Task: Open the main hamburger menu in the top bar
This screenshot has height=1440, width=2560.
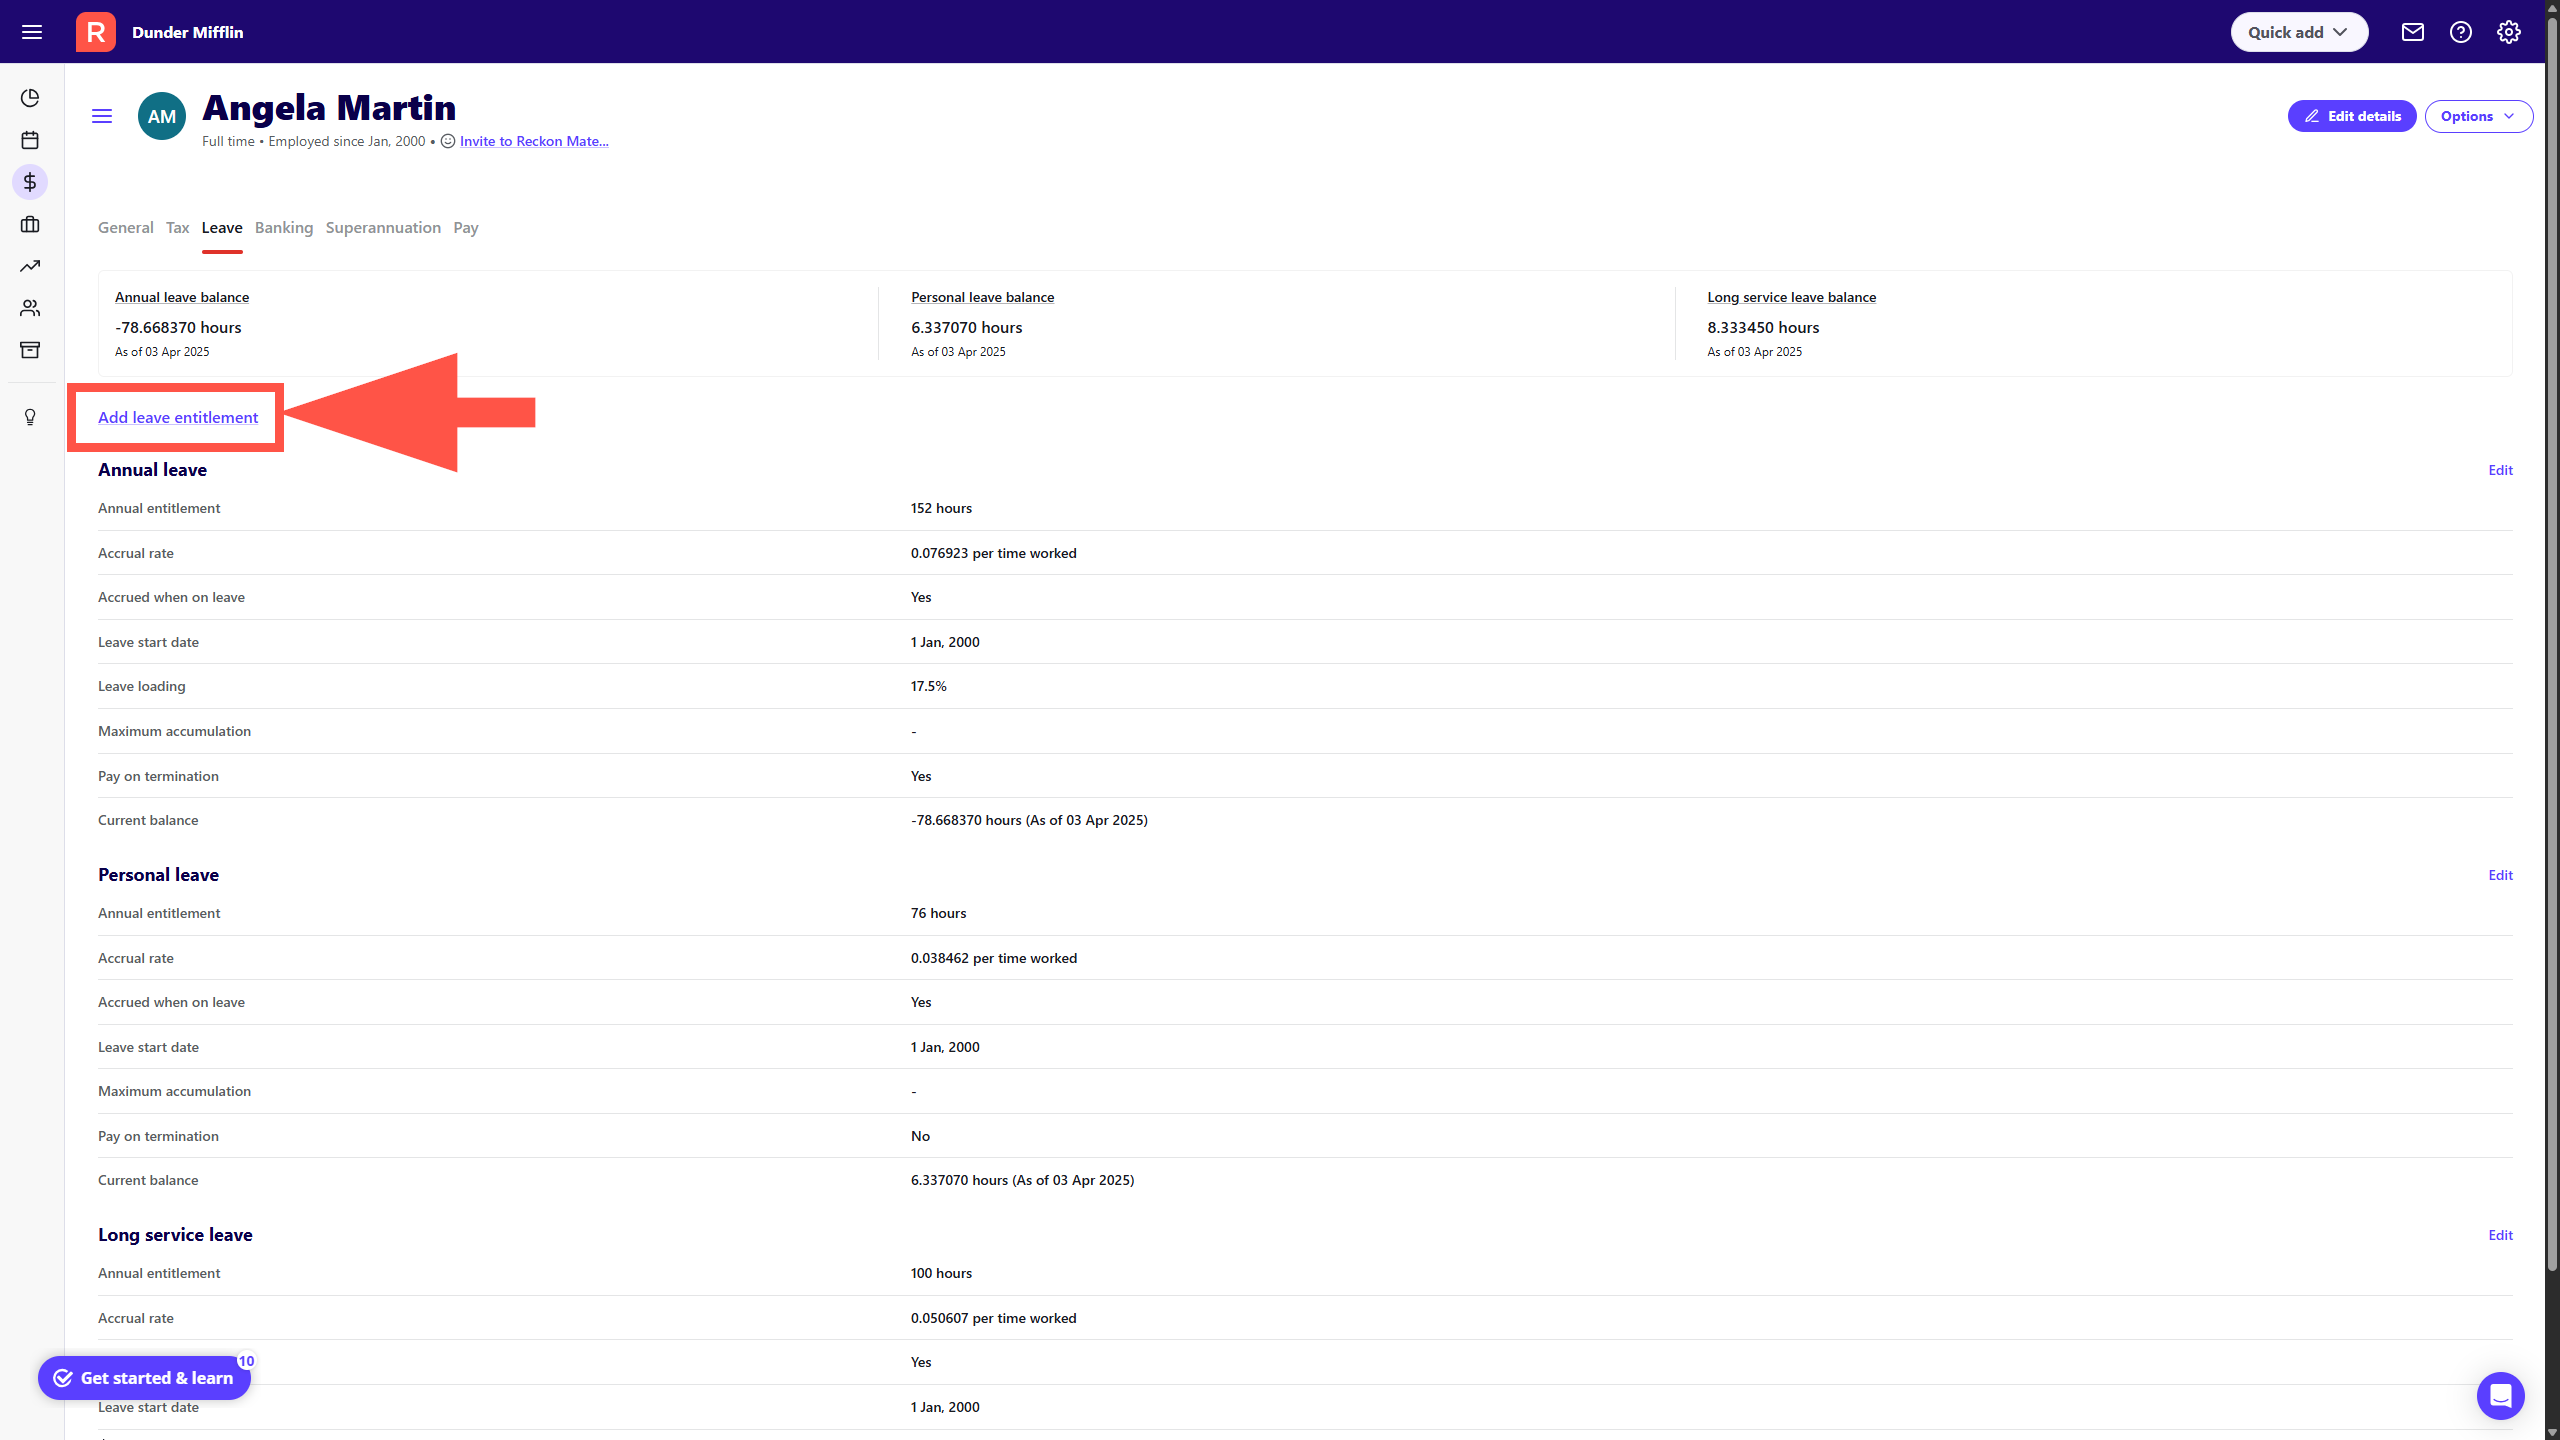Action: (32, 32)
